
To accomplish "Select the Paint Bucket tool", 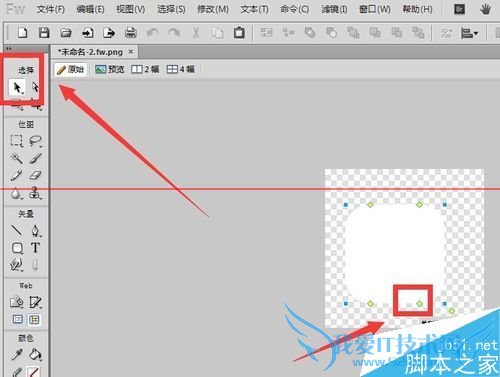I will click(x=35, y=355).
